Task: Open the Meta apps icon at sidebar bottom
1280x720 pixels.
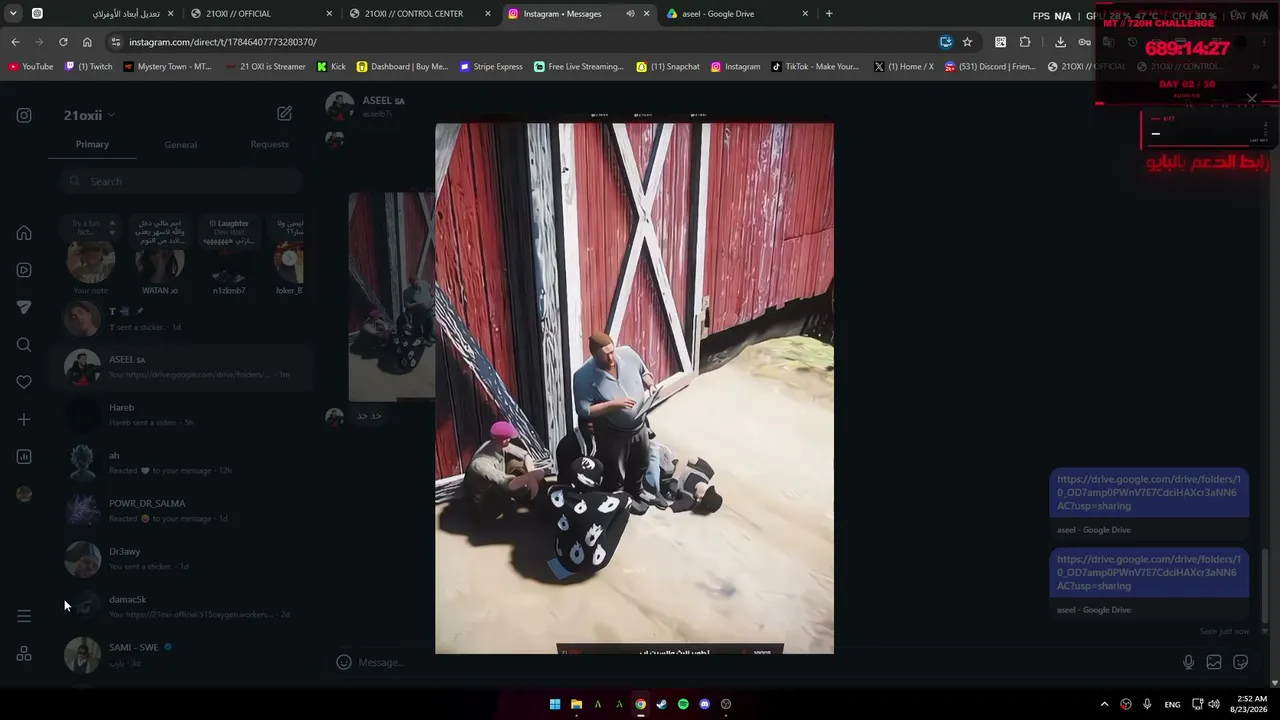Action: coord(24,654)
